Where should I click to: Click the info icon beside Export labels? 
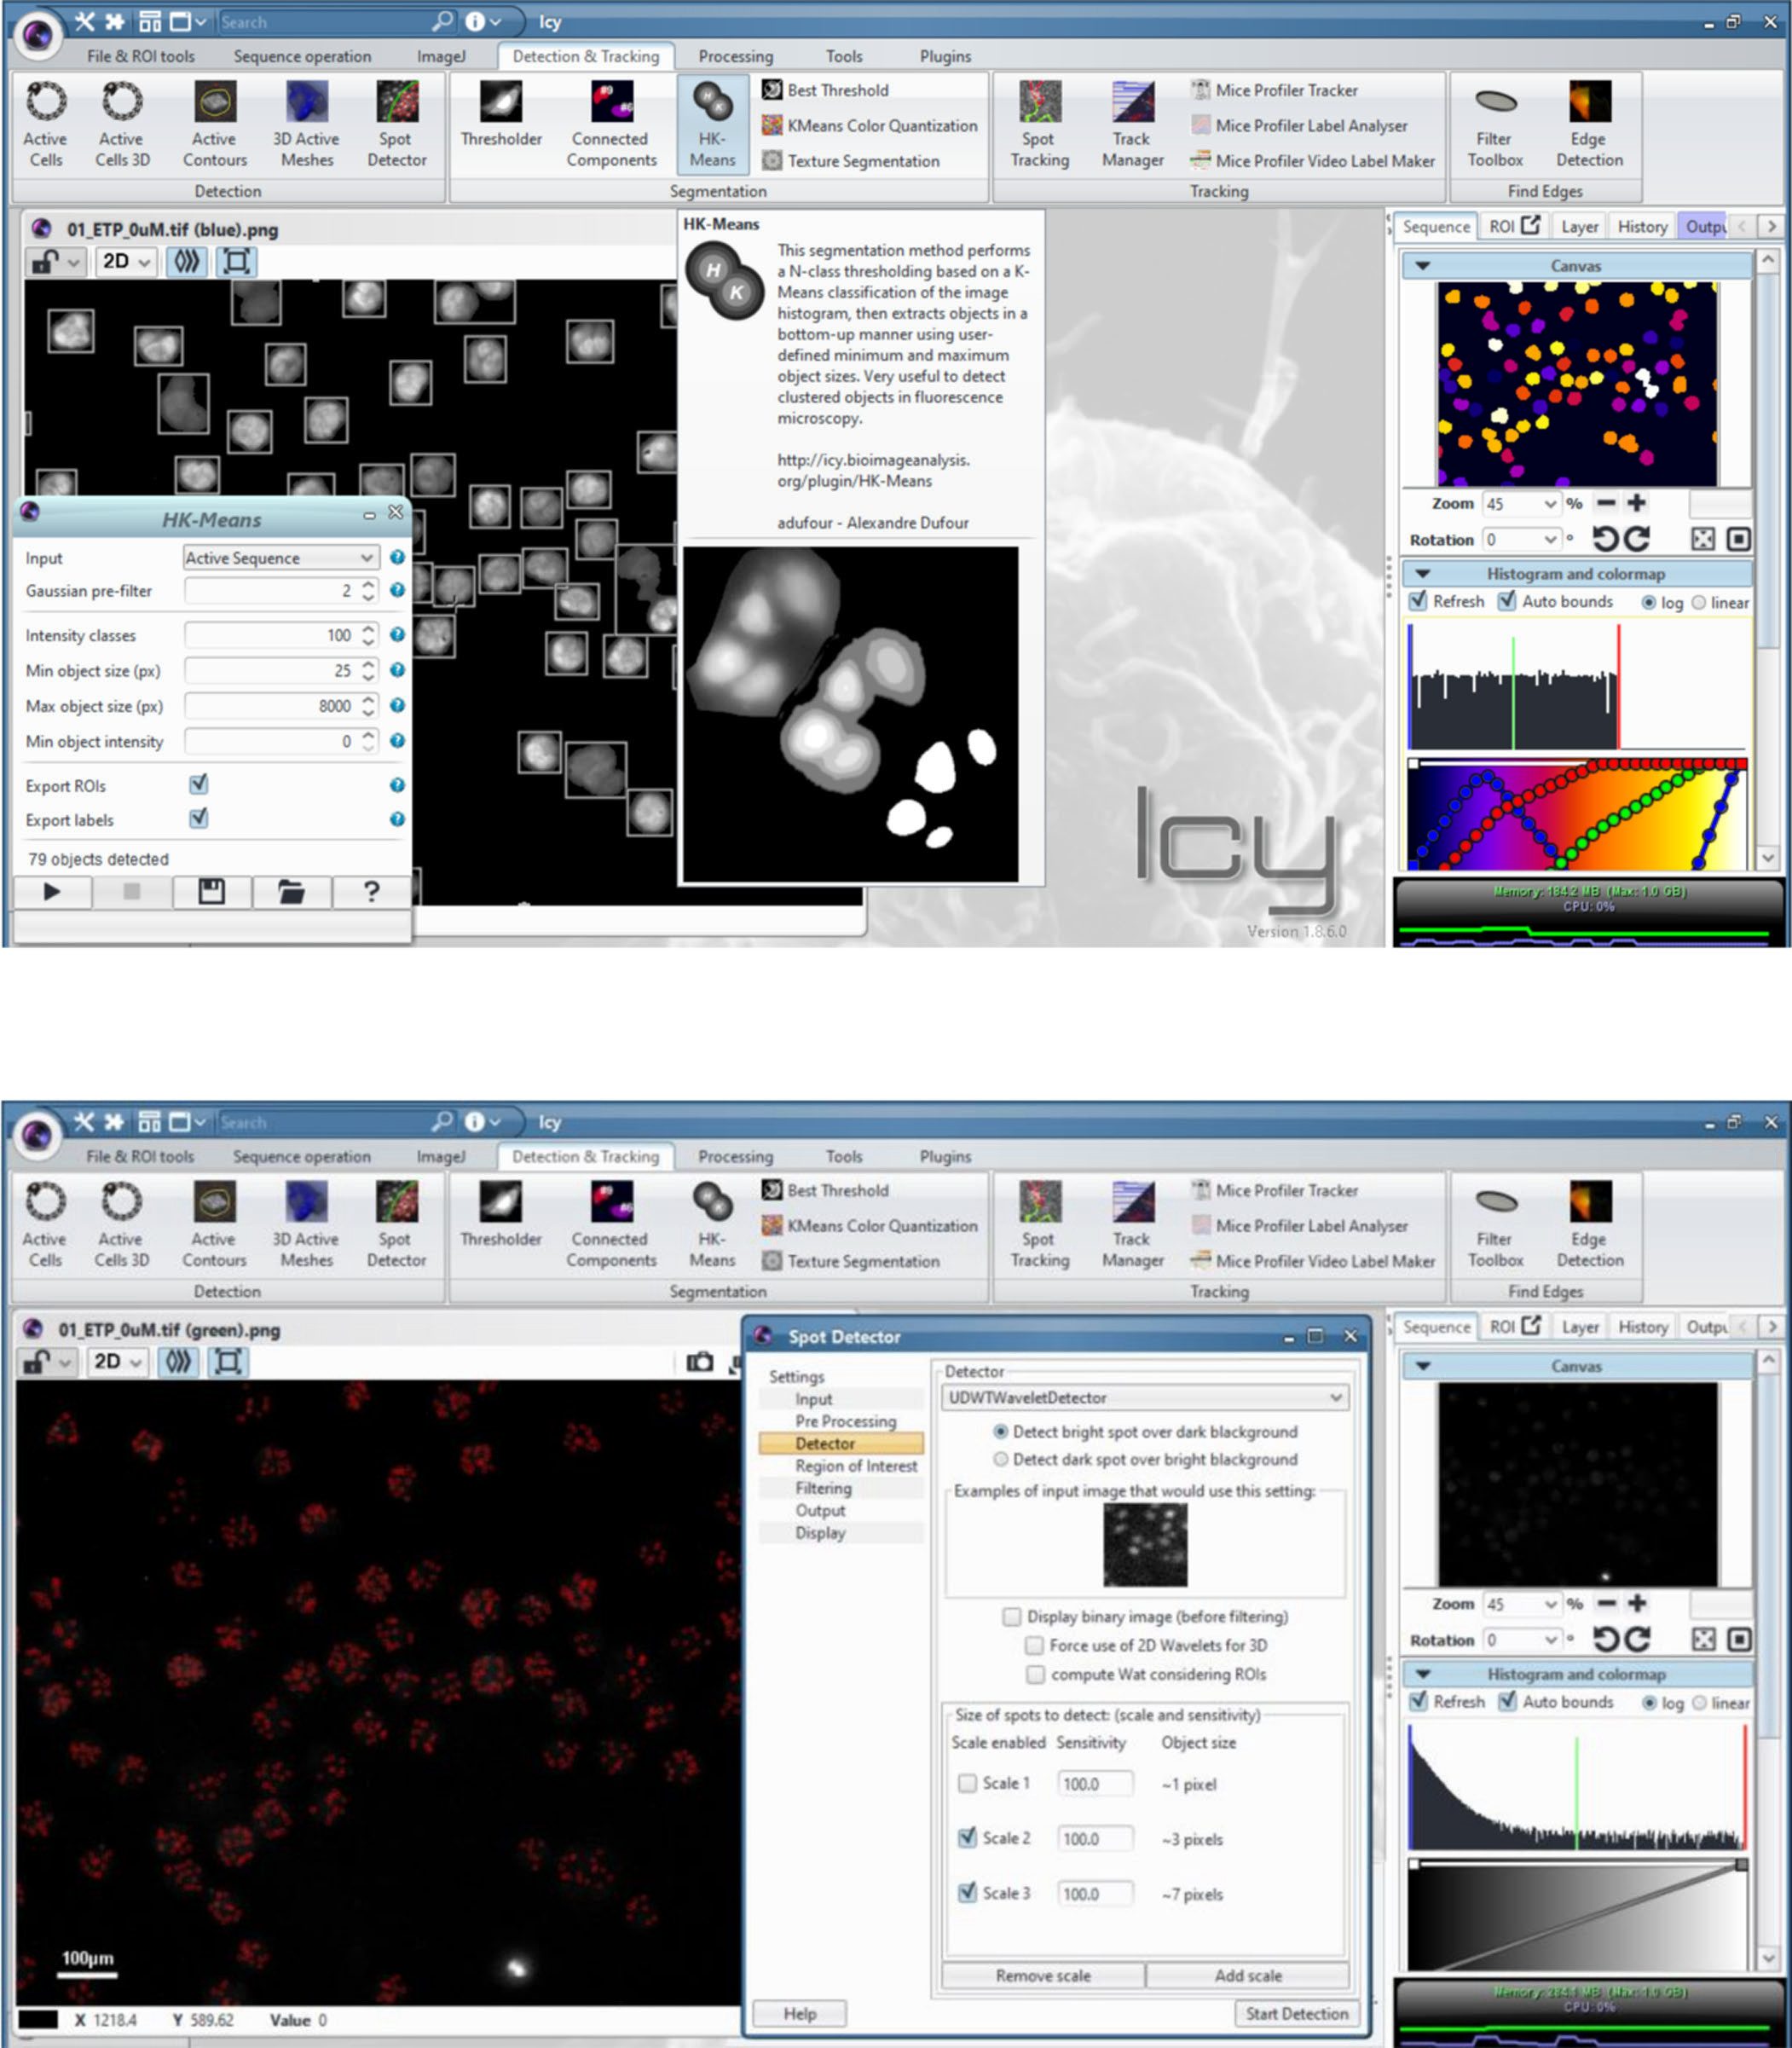pyautogui.click(x=397, y=819)
